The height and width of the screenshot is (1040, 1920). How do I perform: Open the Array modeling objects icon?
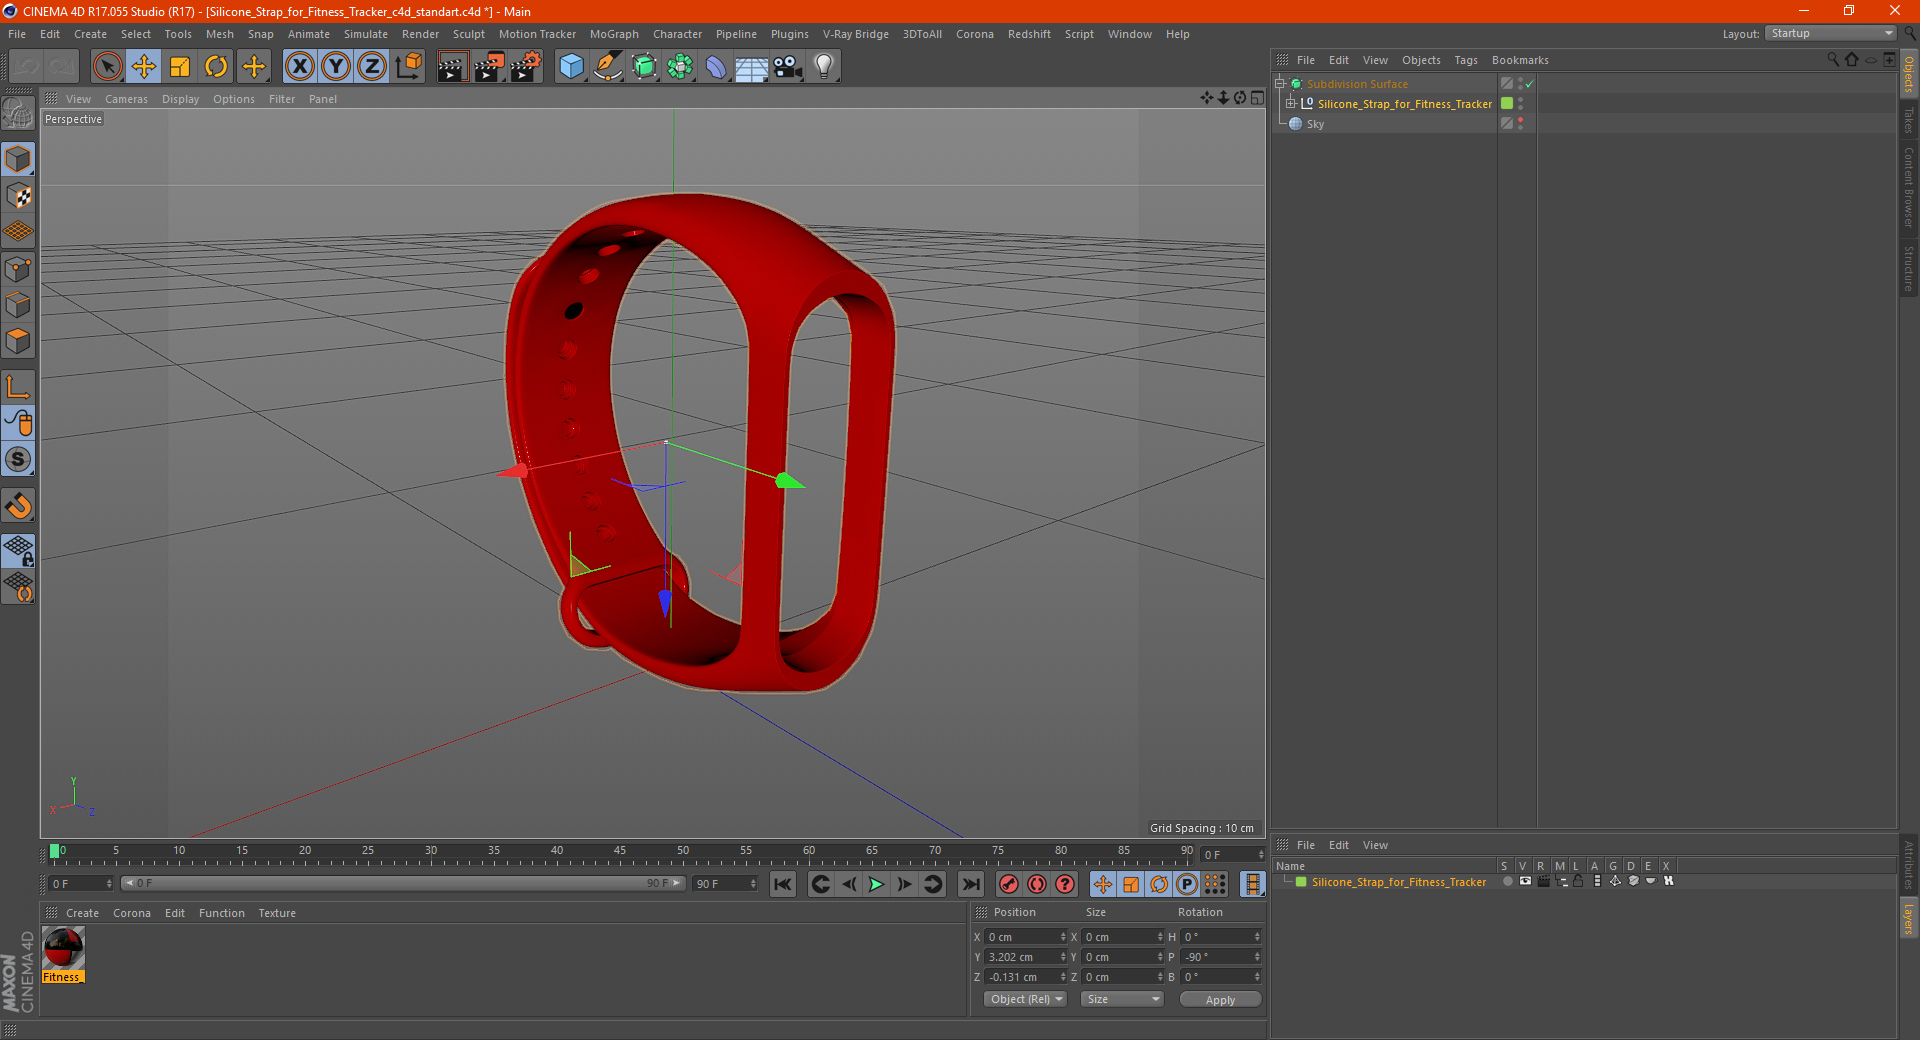[x=680, y=67]
